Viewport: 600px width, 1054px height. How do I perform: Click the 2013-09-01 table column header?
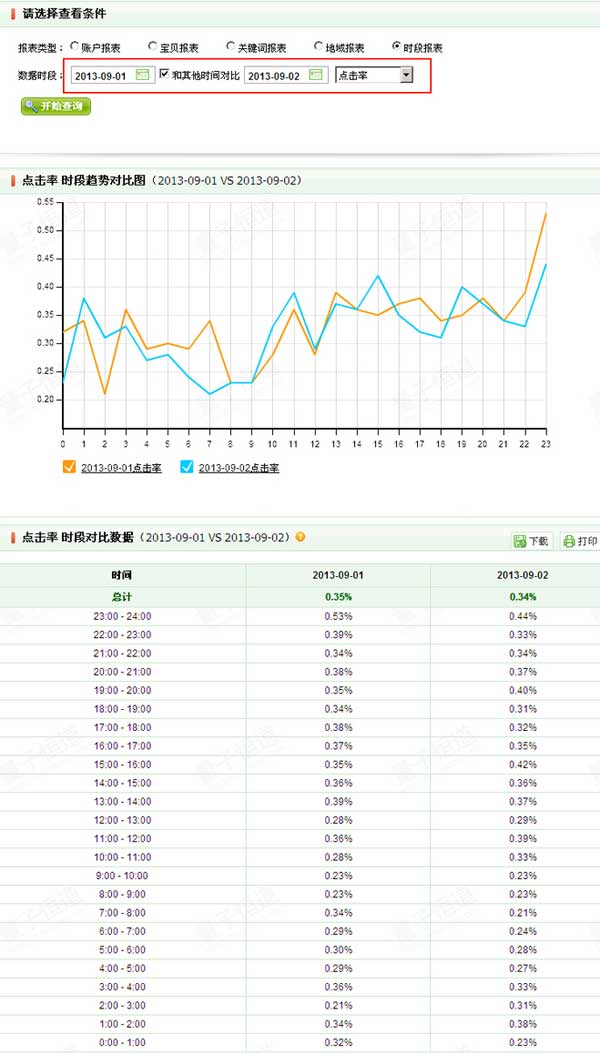tap(338, 575)
